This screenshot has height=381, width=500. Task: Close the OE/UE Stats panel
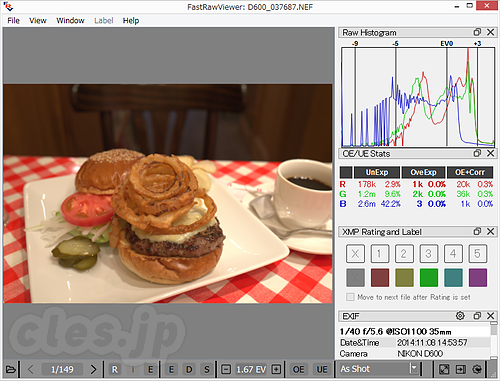point(490,153)
